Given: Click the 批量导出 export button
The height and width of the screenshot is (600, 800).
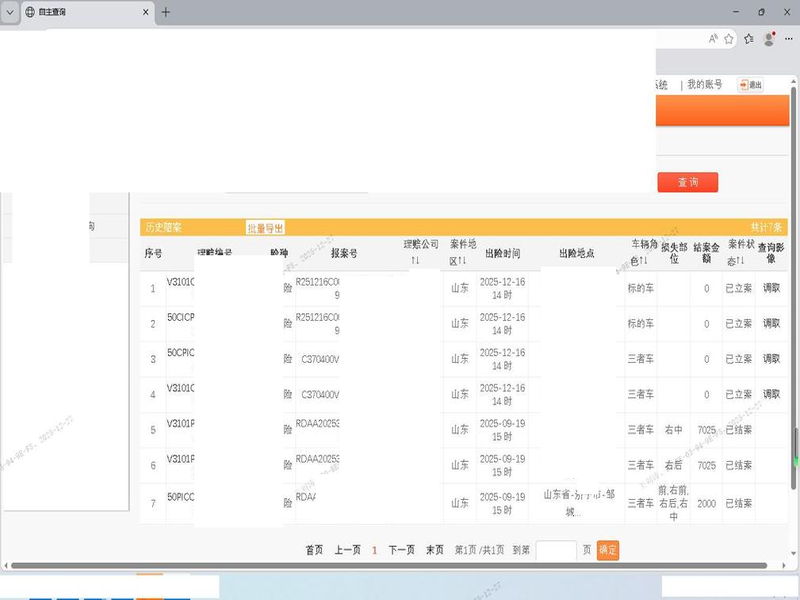Looking at the screenshot, I should [265, 228].
